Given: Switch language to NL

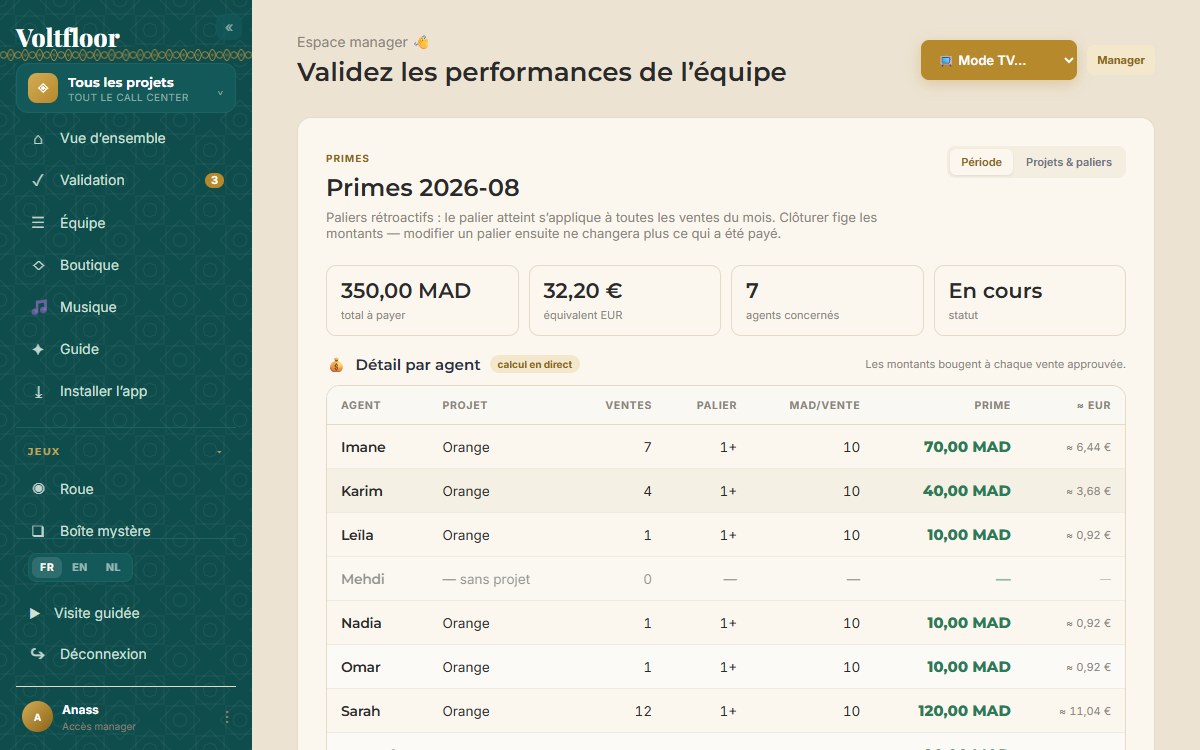Looking at the screenshot, I should (113, 567).
